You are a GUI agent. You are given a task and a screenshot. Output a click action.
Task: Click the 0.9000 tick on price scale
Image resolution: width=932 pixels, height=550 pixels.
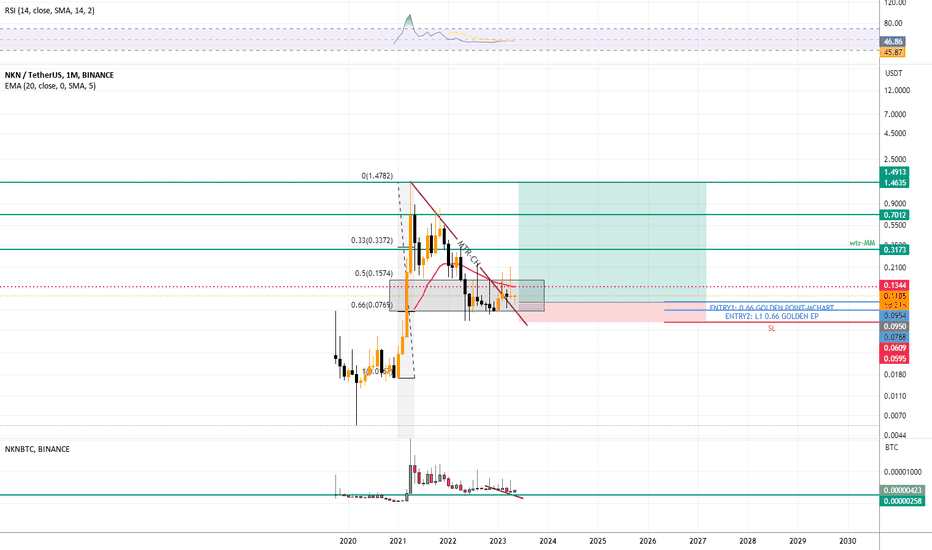[x=897, y=204]
